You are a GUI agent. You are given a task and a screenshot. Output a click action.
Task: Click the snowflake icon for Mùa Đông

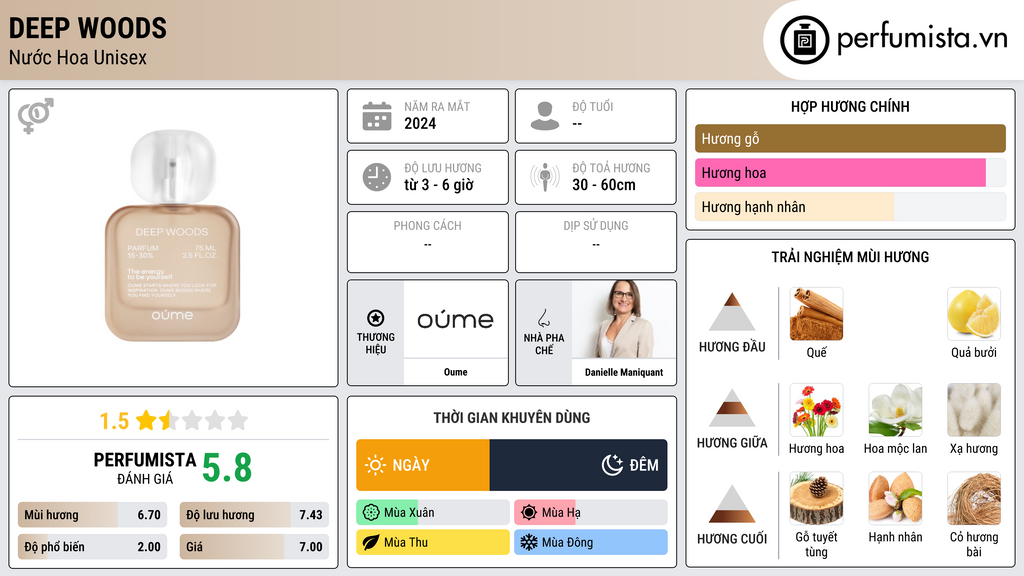click(529, 542)
